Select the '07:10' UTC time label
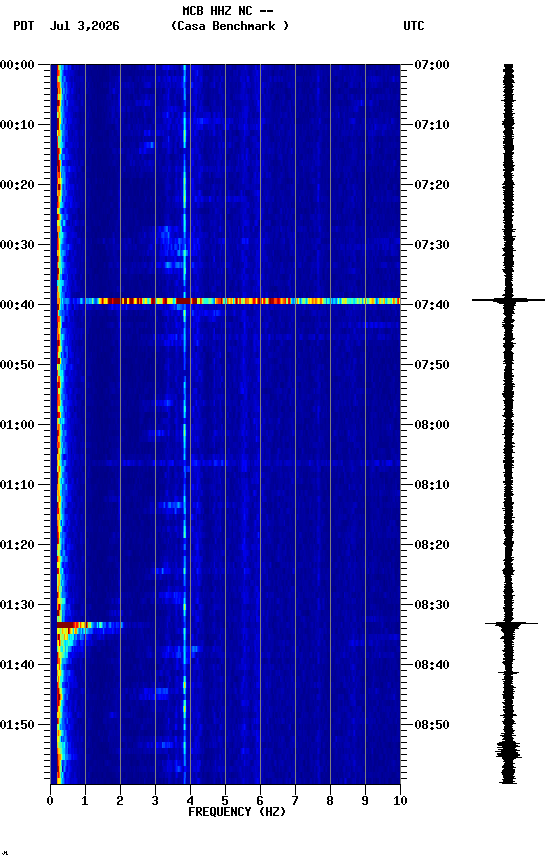The height and width of the screenshot is (864, 552). [432, 125]
